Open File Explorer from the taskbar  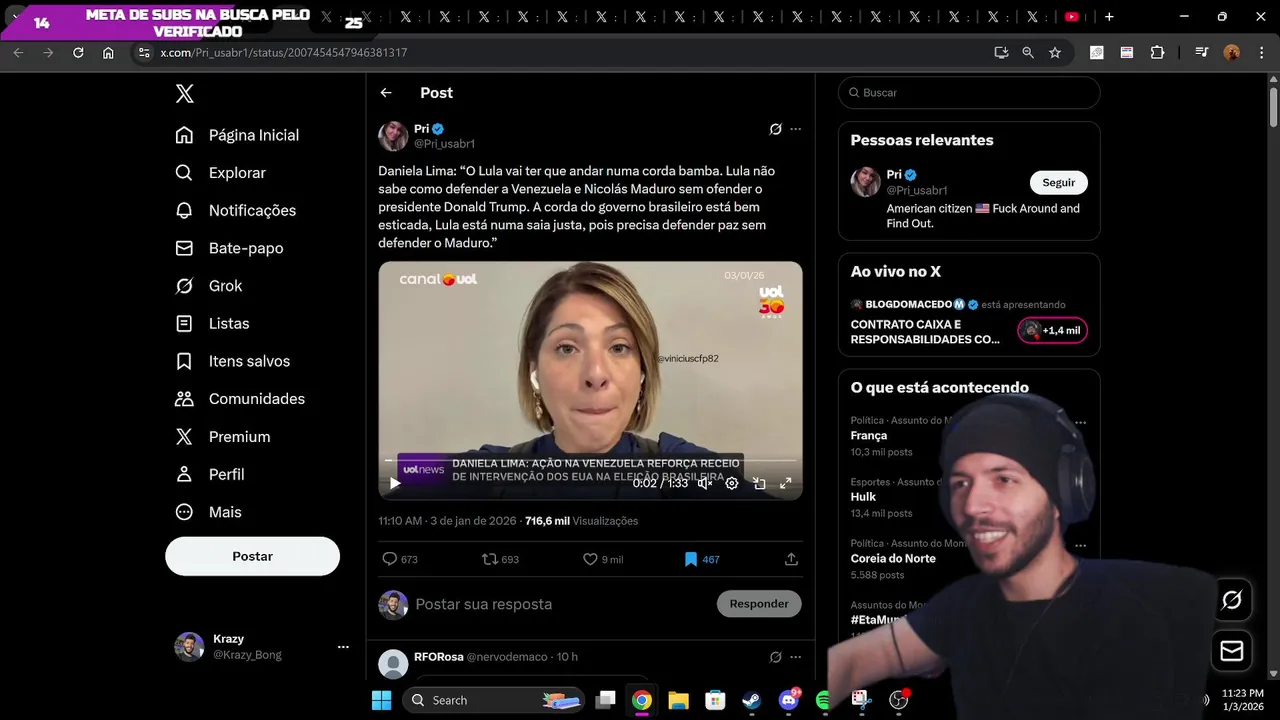click(678, 700)
